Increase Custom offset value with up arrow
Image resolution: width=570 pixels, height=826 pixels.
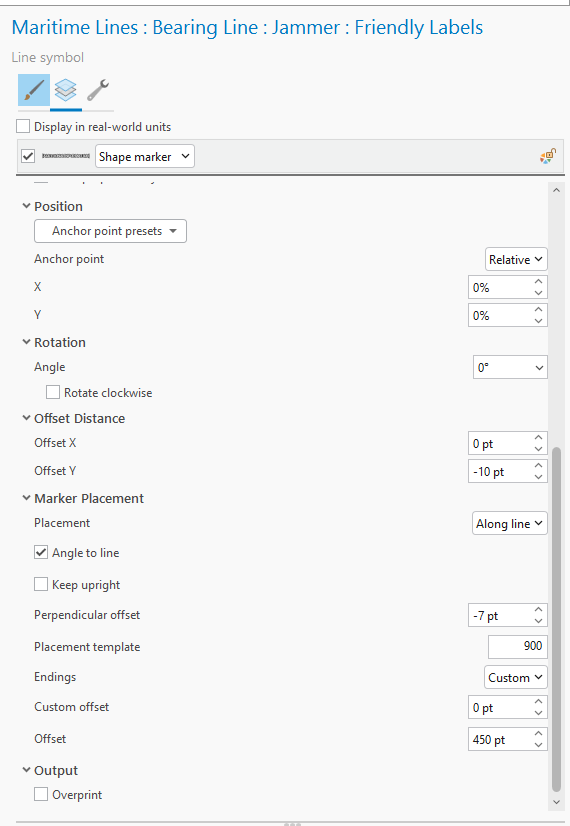point(538,702)
